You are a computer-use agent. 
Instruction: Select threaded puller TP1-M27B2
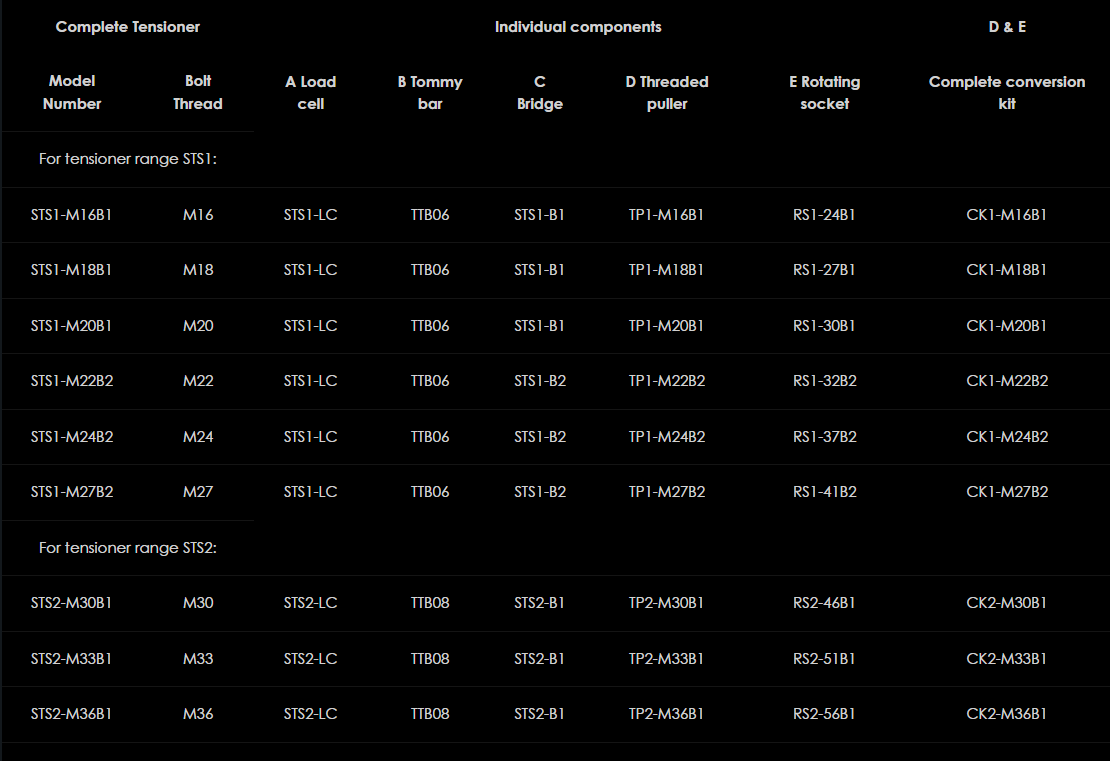pos(666,492)
